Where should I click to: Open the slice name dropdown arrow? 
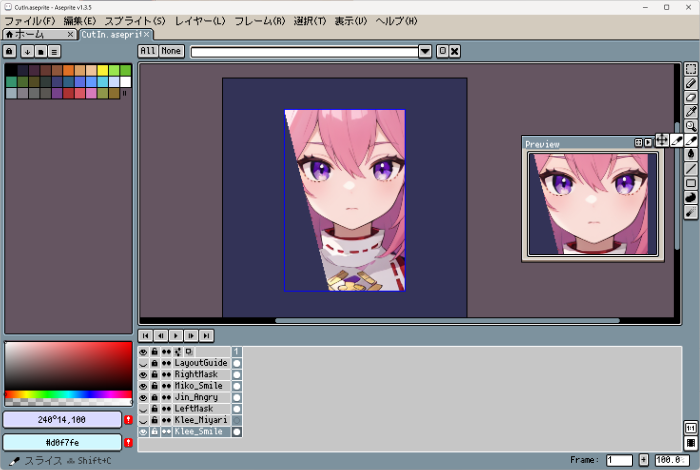pos(425,51)
